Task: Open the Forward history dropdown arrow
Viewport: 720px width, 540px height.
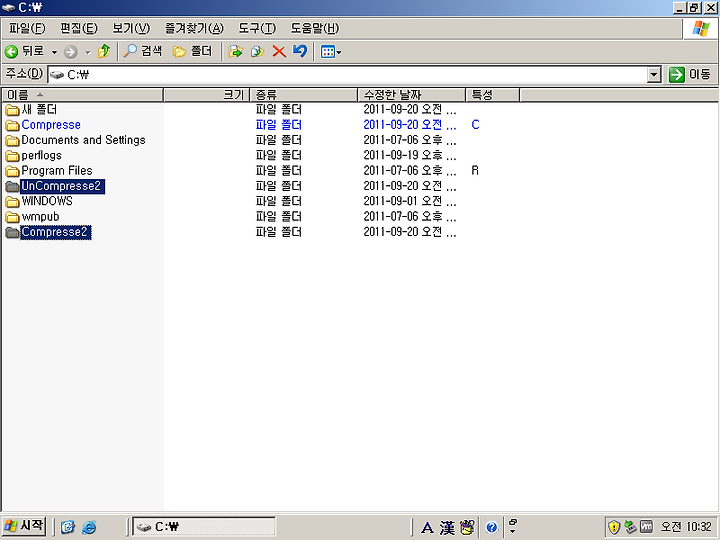Action: [88, 52]
